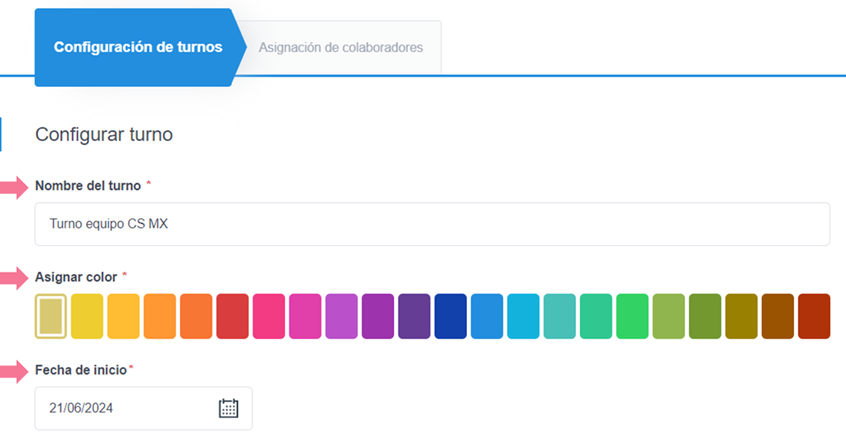846x440 pixels.
Task: Choose the medium blue color swatch
Action: click(x=487, y=316)
